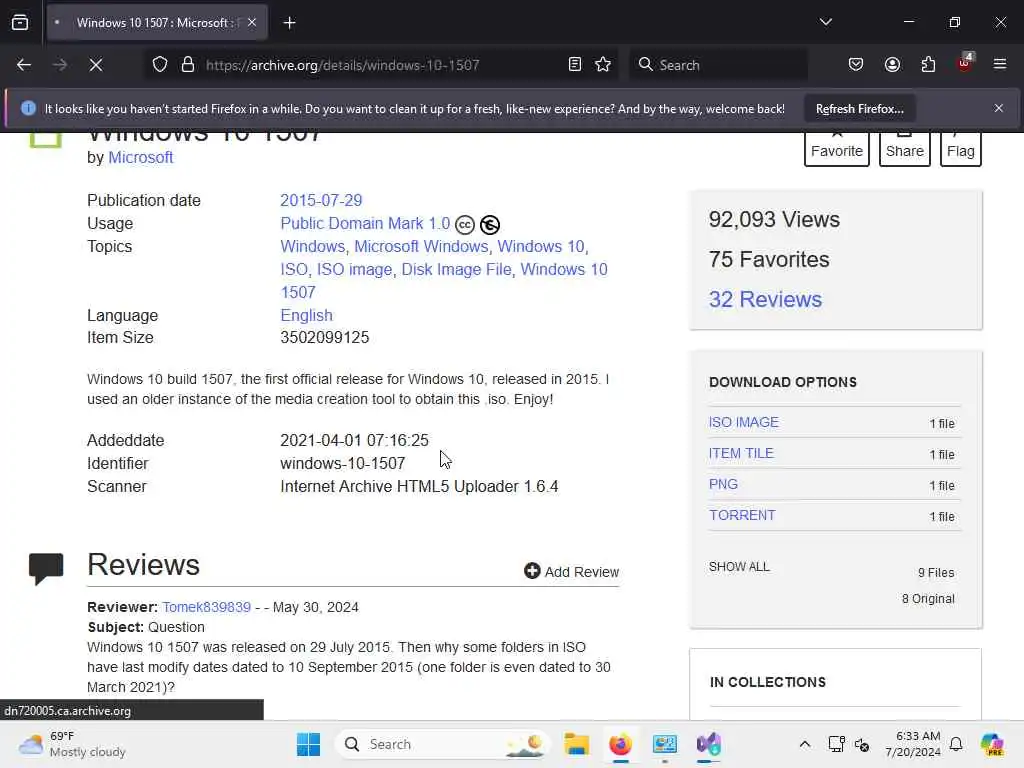This screenshot has width=1024, height=768.
Task: Click the Add Review link
Action: point(571,571)
